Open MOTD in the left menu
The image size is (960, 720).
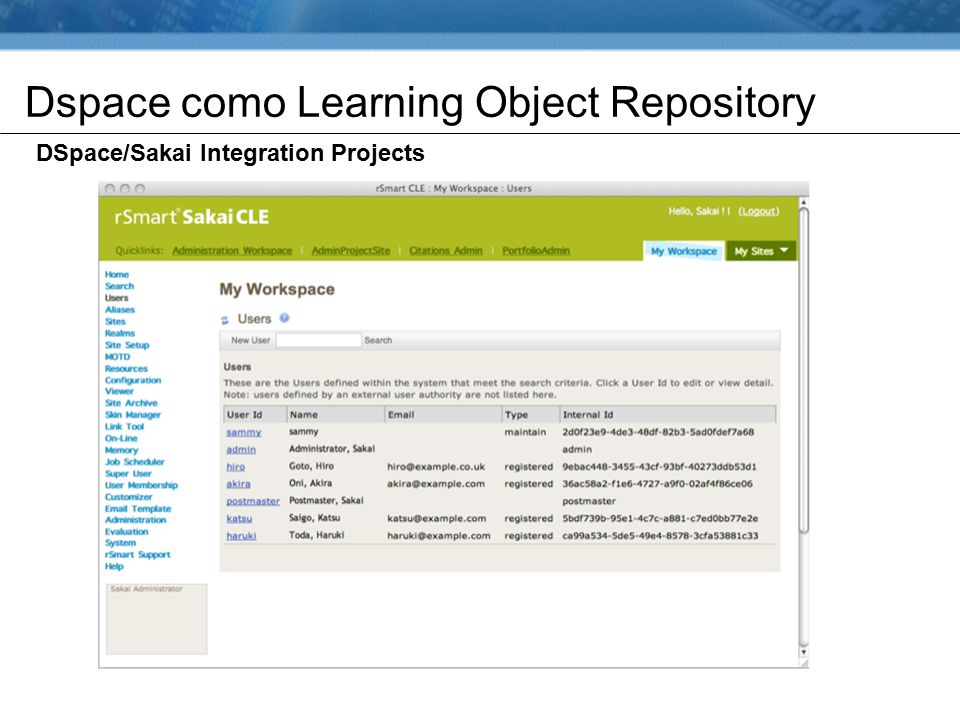118,356
